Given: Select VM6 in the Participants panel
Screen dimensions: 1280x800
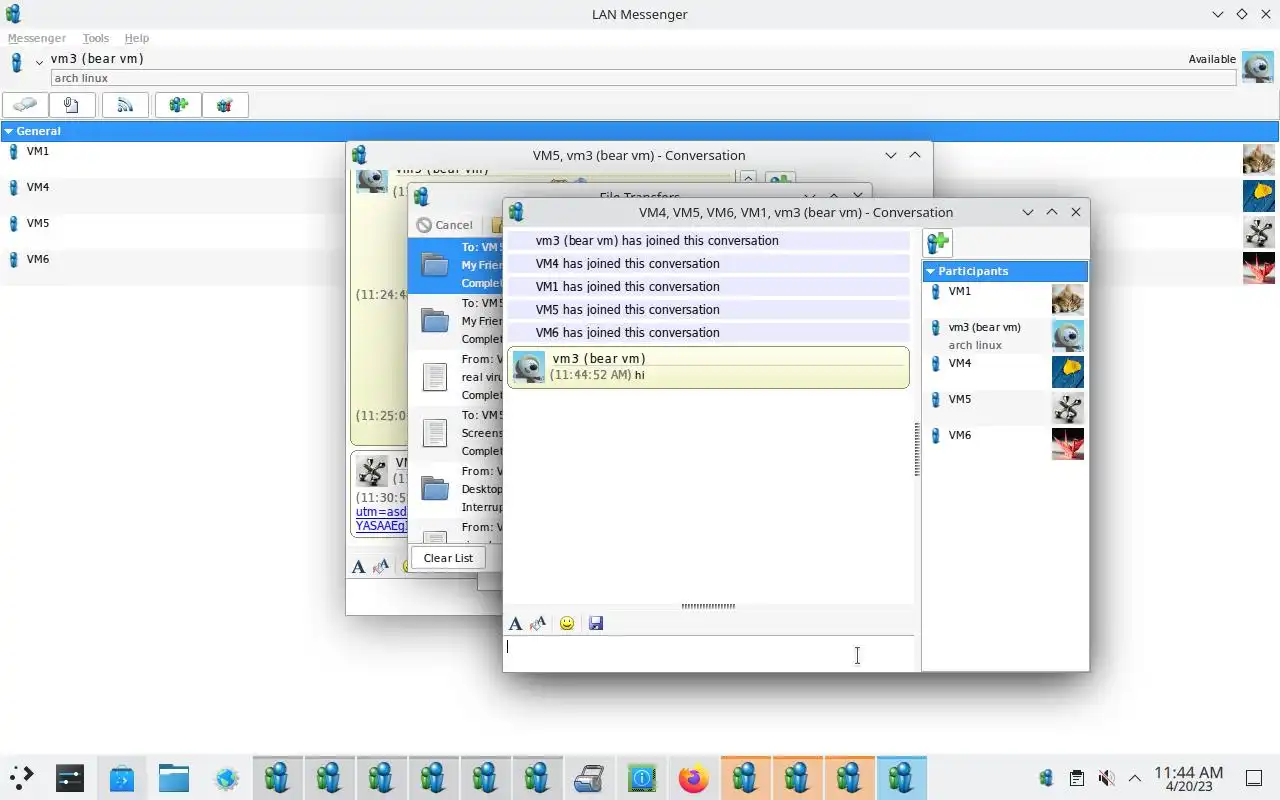Looking at the screenshot, I should click(x=1005, y=443).
